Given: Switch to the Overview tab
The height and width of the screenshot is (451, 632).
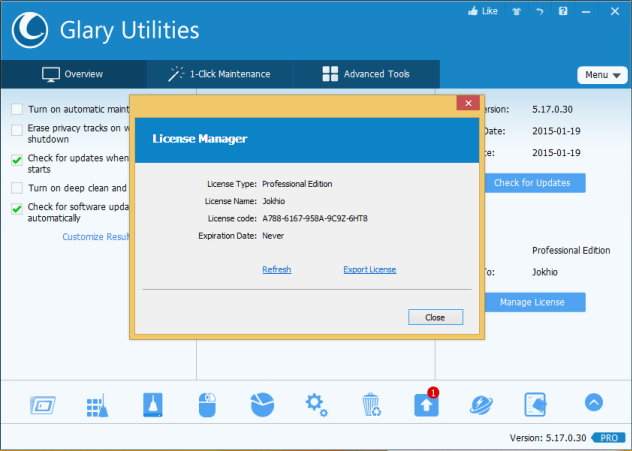Looking at the screenshot, I should click(x=73, y=74).
